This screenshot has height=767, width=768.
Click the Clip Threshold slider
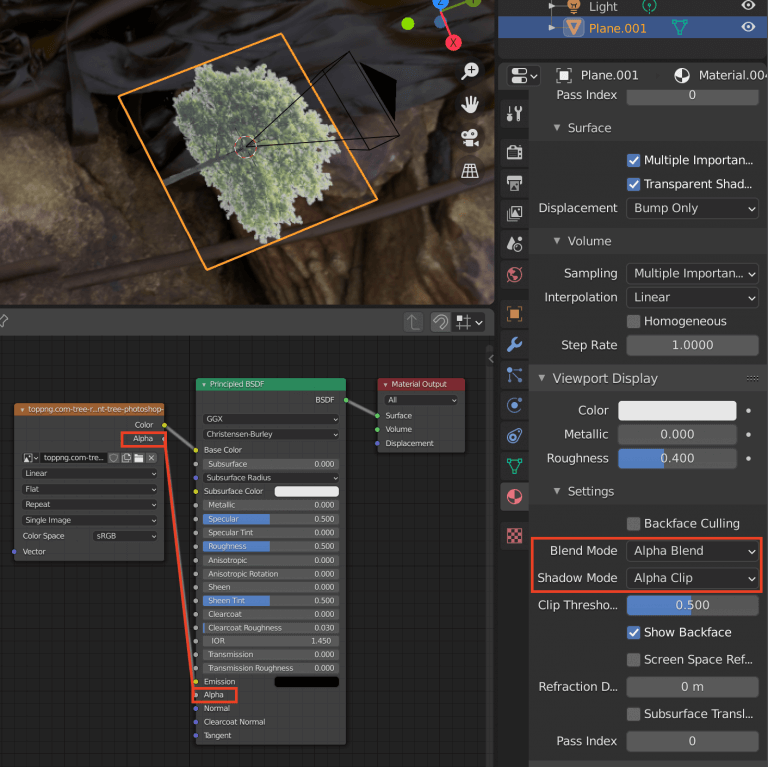point(693,605)
